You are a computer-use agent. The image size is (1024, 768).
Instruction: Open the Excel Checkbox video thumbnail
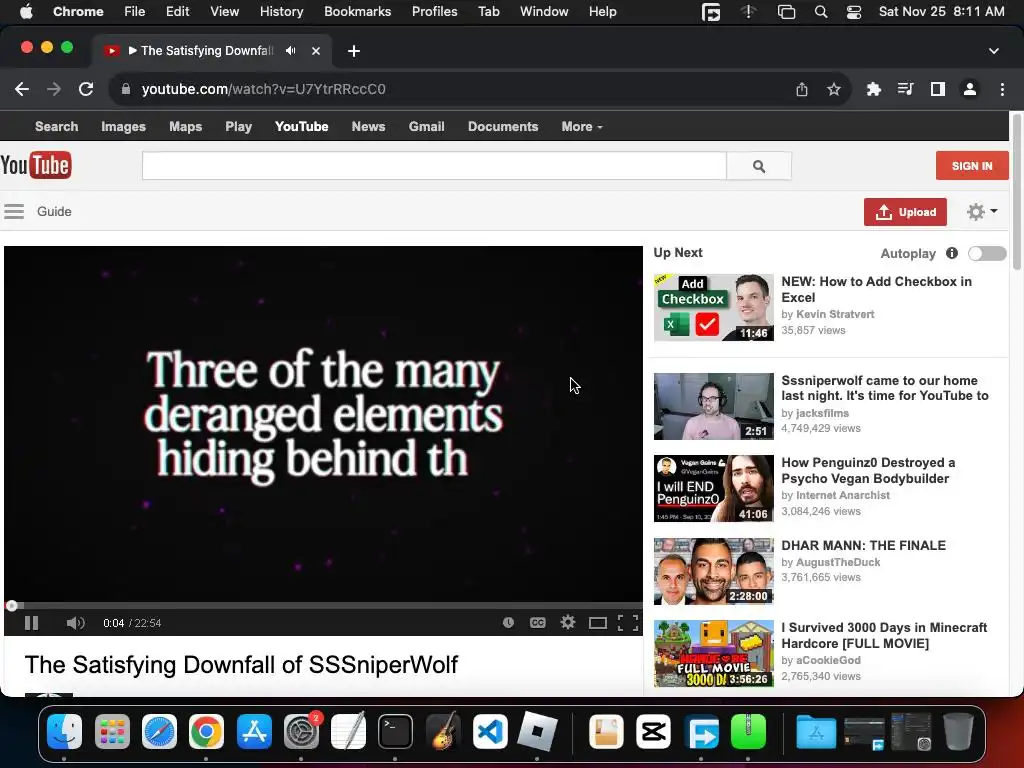coord(714,307)
